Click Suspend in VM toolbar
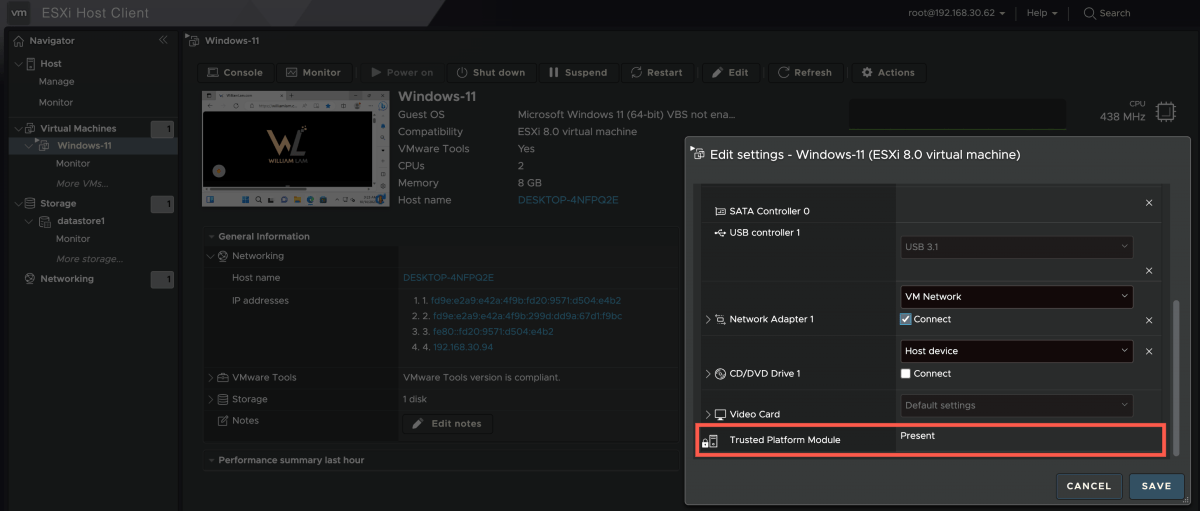This screenshot has width=1200, height=511. 578,72
